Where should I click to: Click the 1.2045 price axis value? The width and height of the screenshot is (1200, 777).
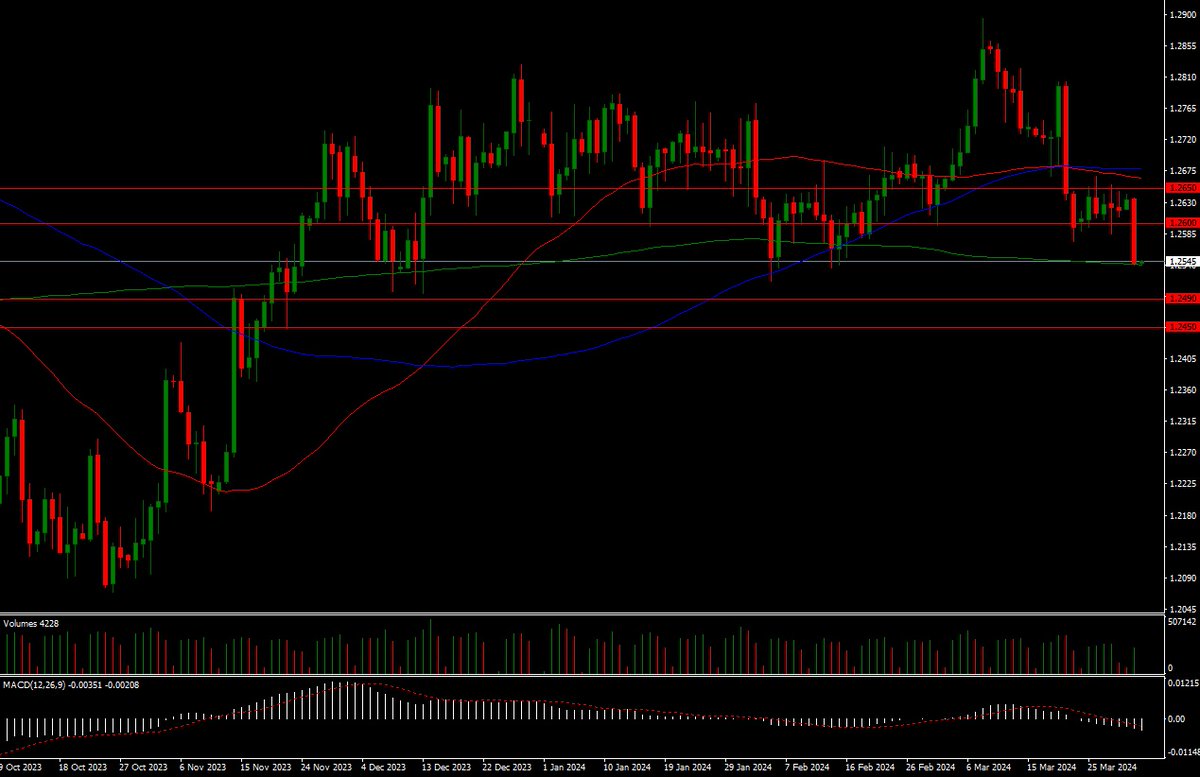pyautogui.click(x=1183, y=610)
